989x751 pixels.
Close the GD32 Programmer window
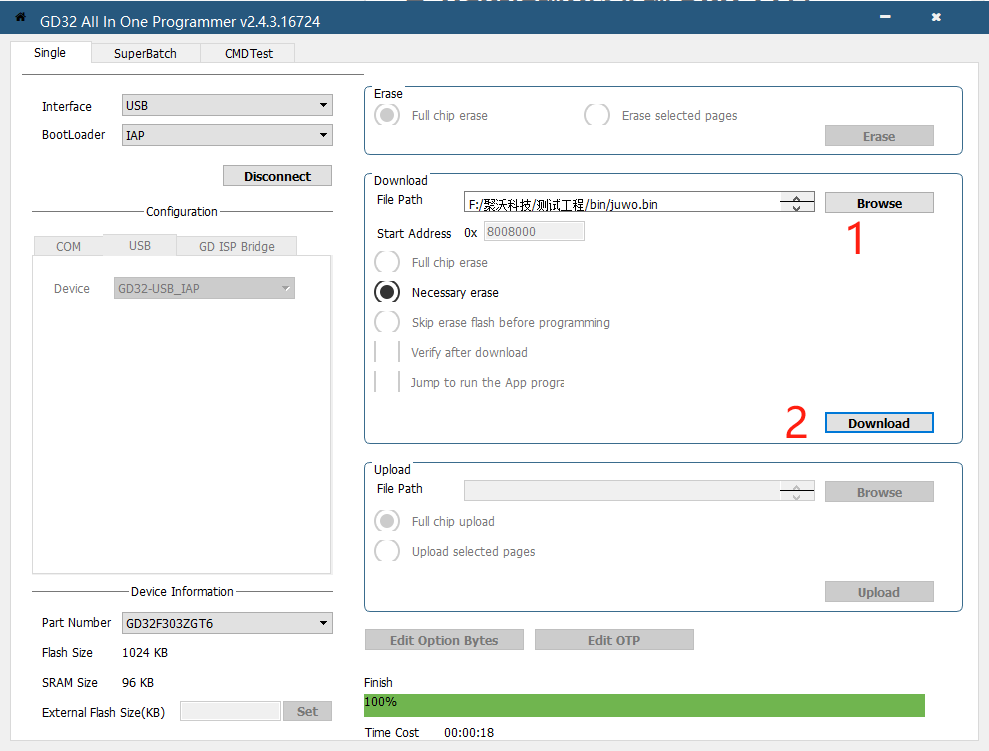coord(936,17)
